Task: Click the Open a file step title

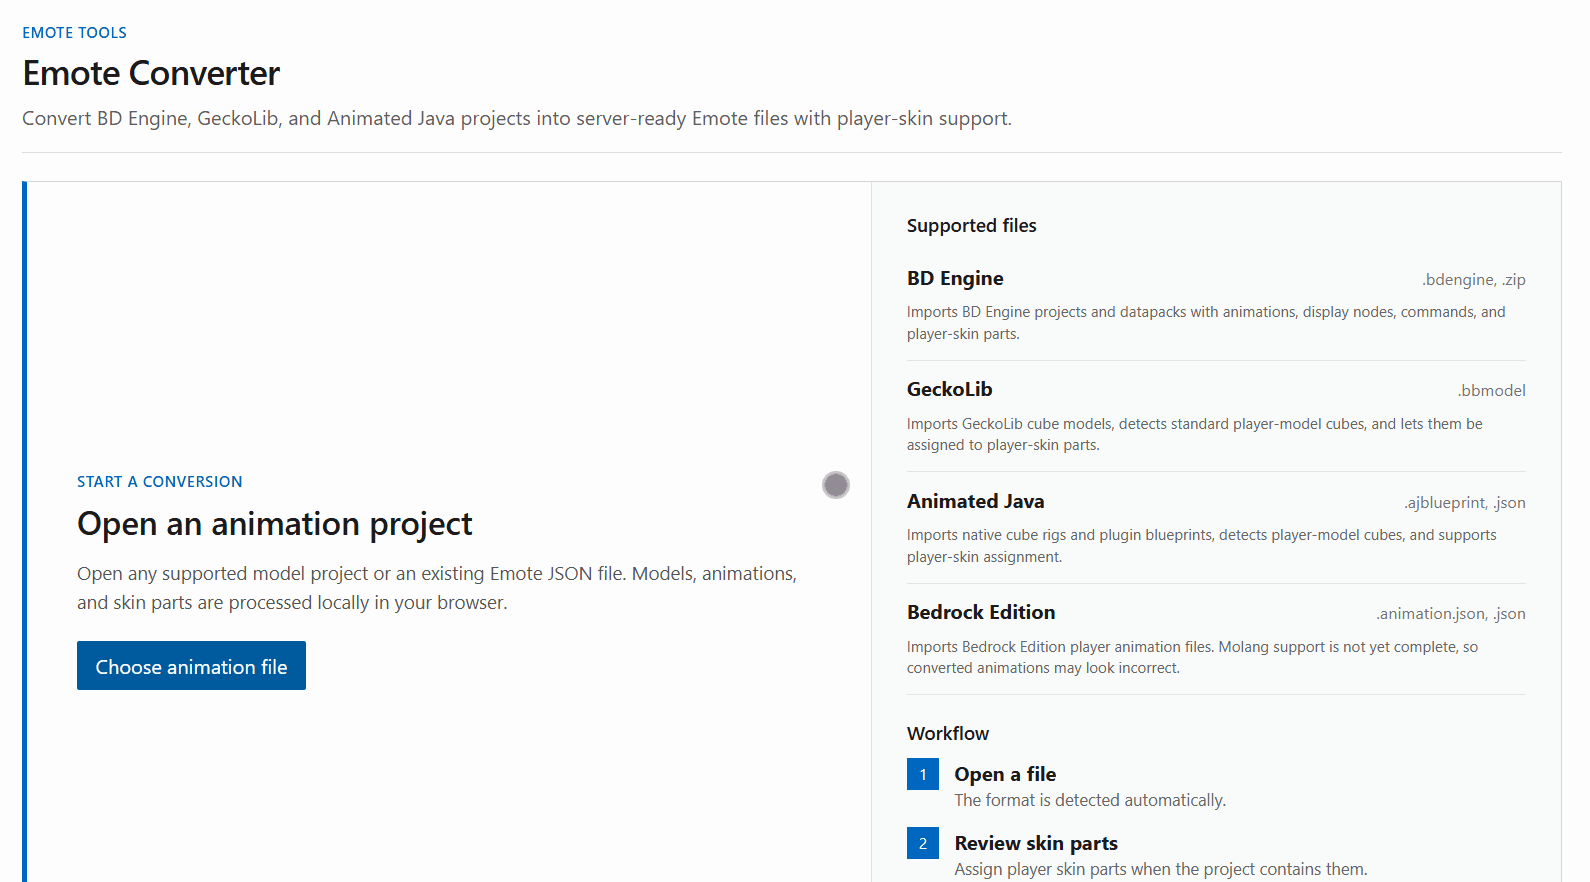Action: (x=1005, y=774)
